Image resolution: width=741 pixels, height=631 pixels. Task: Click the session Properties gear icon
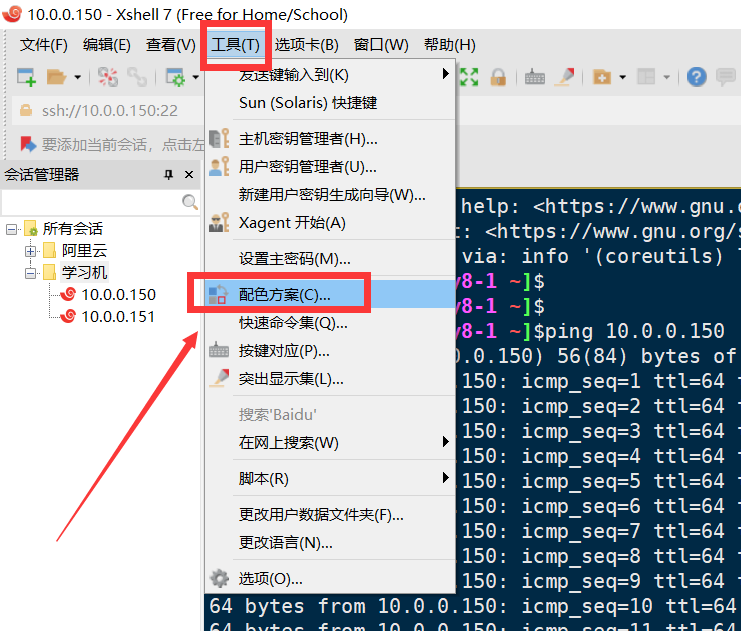175,77
